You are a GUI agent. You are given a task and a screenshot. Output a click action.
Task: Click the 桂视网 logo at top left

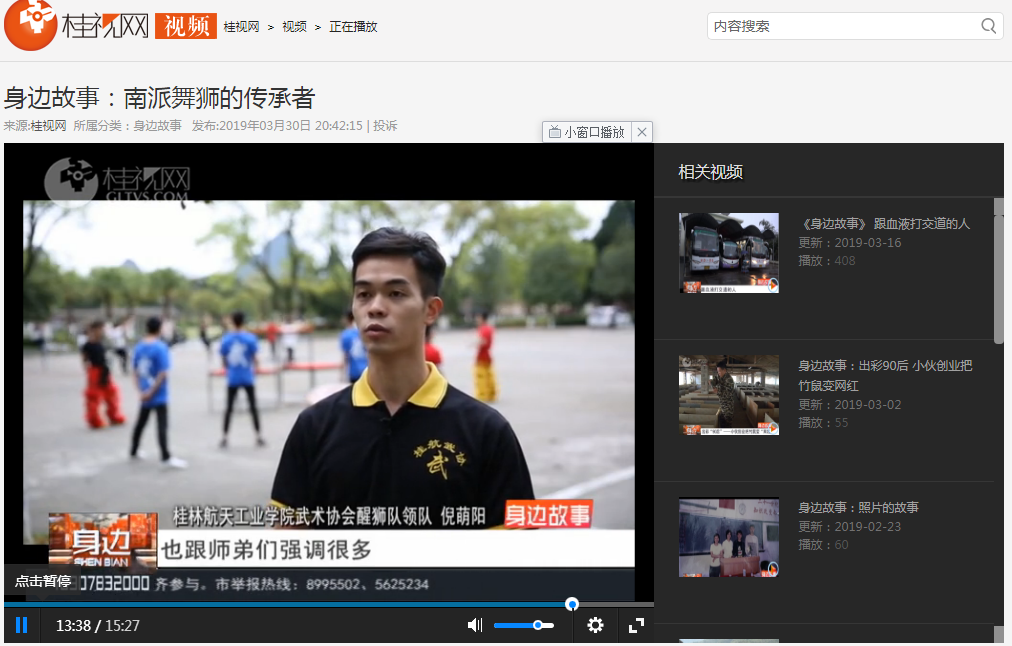(76, 26)
